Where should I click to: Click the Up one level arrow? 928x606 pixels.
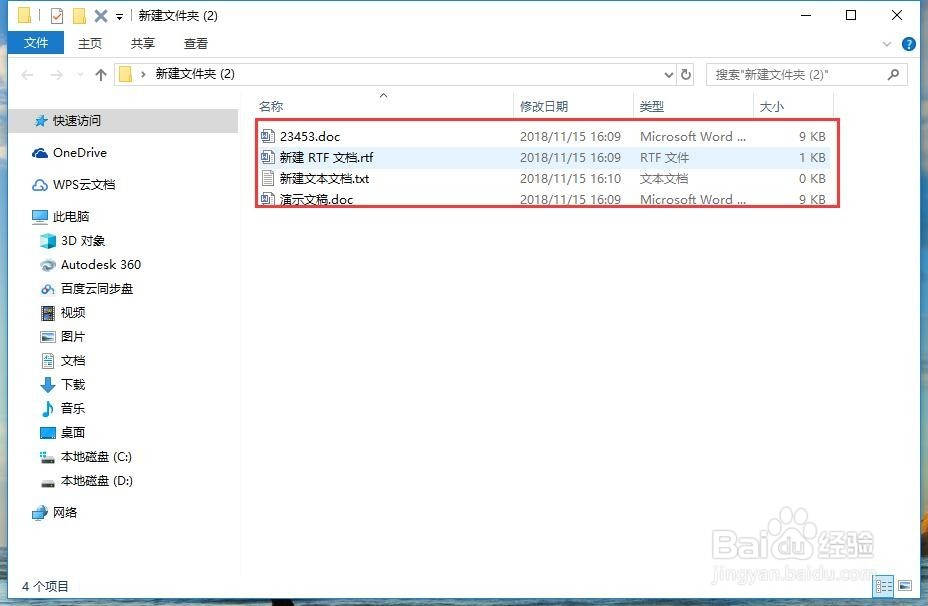tap(101, 75)
